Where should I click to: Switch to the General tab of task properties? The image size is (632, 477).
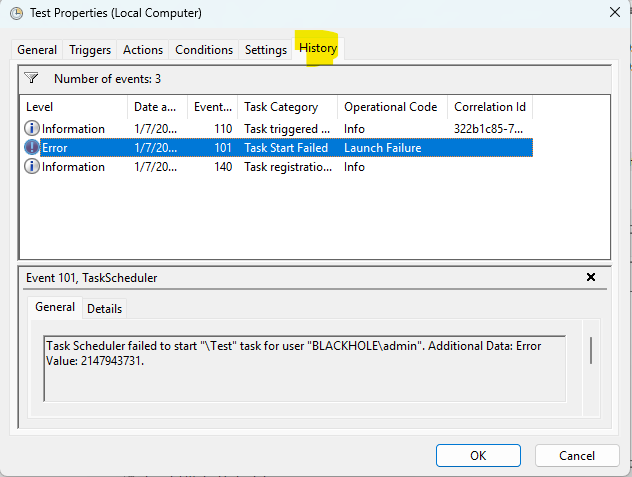coord(37,50)
